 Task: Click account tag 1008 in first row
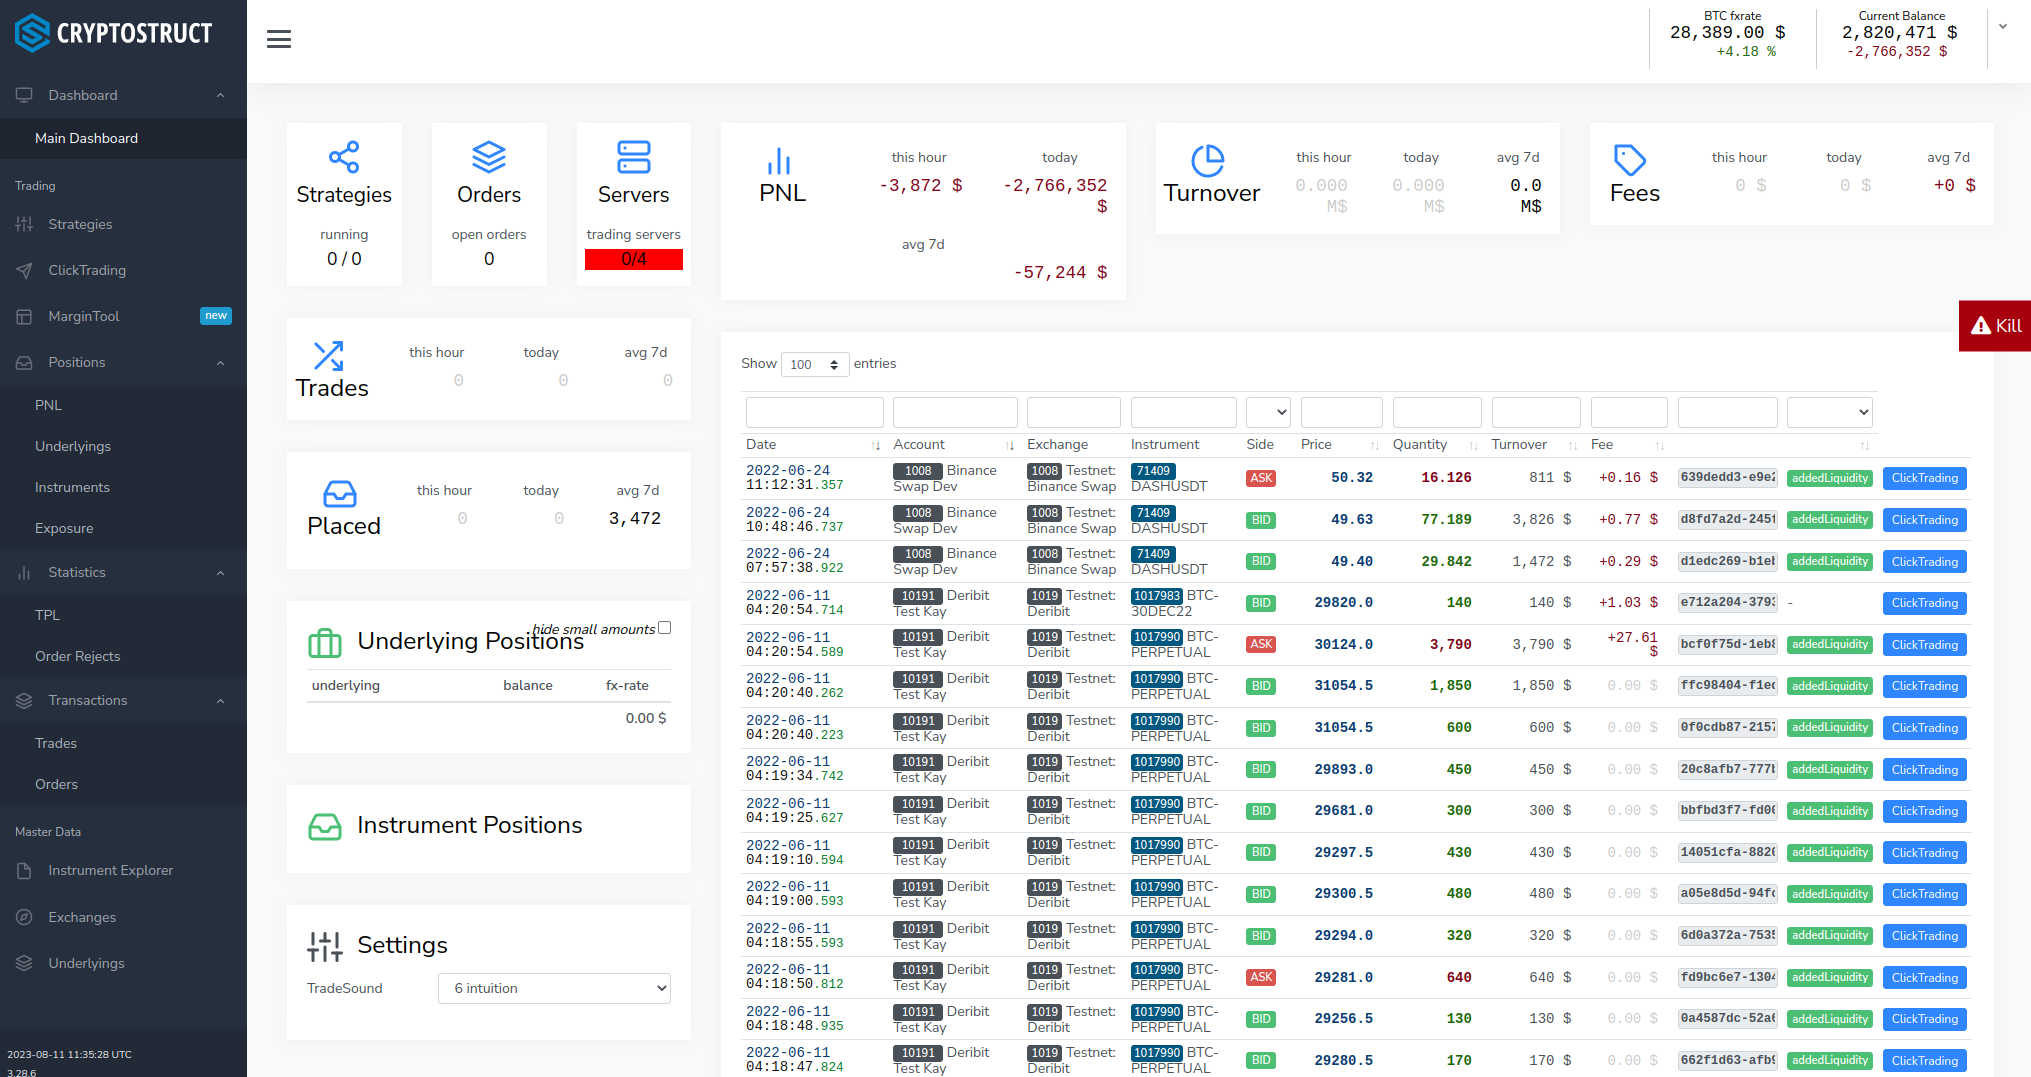click(x=918, y=471)
